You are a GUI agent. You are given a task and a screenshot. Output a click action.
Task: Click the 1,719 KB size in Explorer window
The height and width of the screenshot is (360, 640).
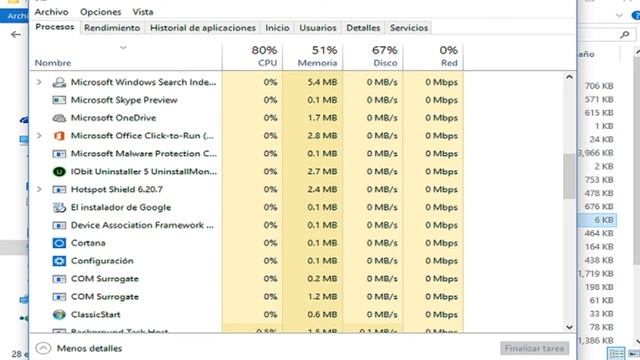point(596,273)
